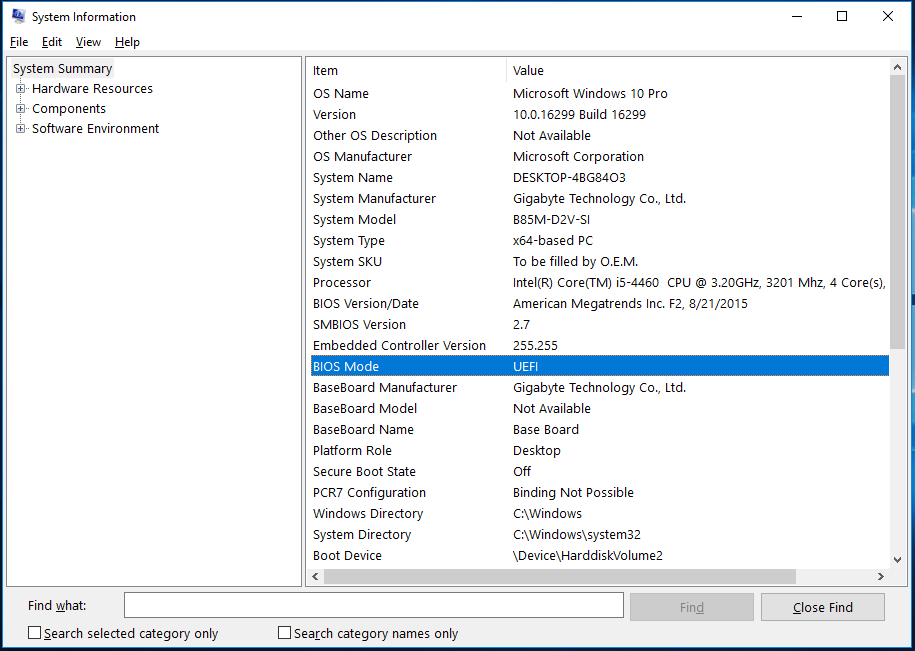Select the Embedded Controller Version row
The height and width of the screenshot is (651, 915).
pos(599,345)
